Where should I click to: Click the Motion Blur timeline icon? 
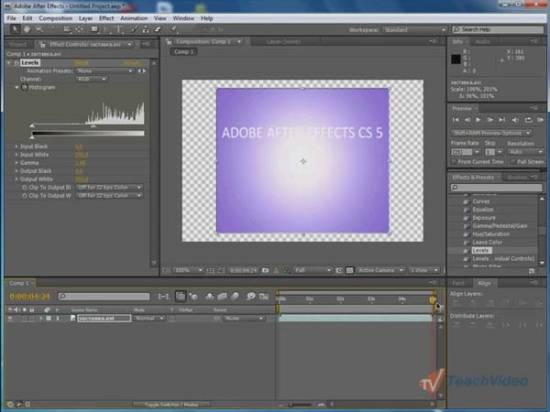(235, 297)
